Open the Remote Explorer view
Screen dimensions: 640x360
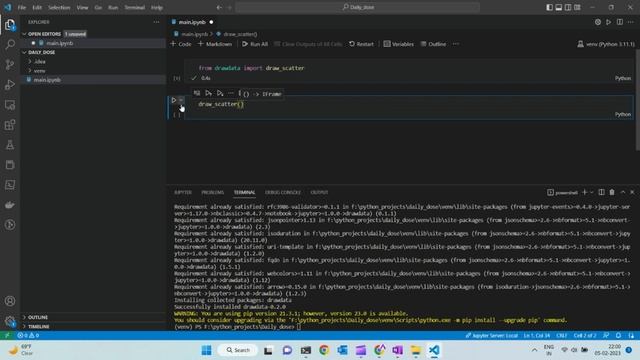click(10, 105)
